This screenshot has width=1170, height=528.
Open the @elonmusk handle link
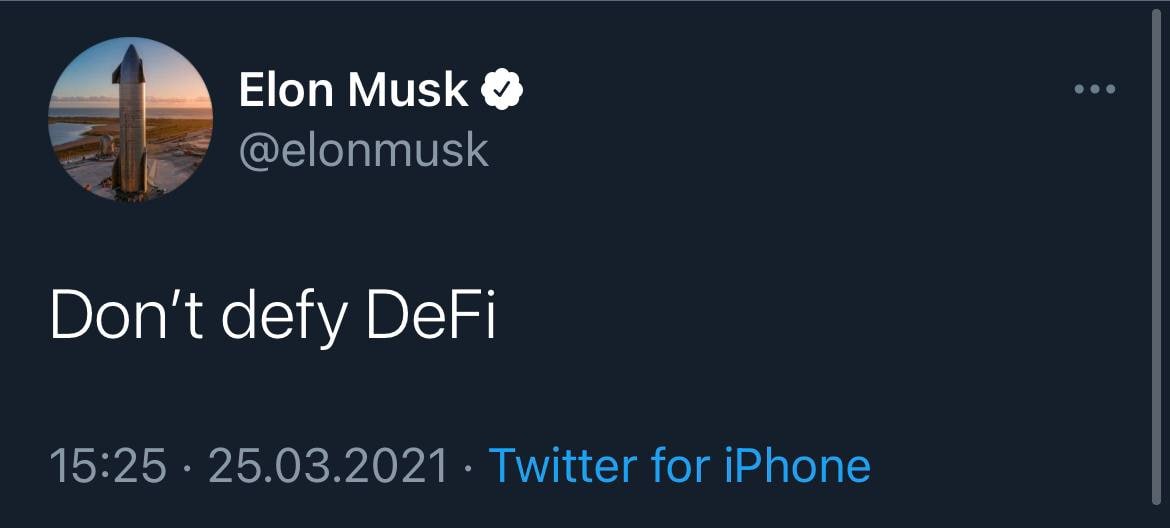point(364,150)
